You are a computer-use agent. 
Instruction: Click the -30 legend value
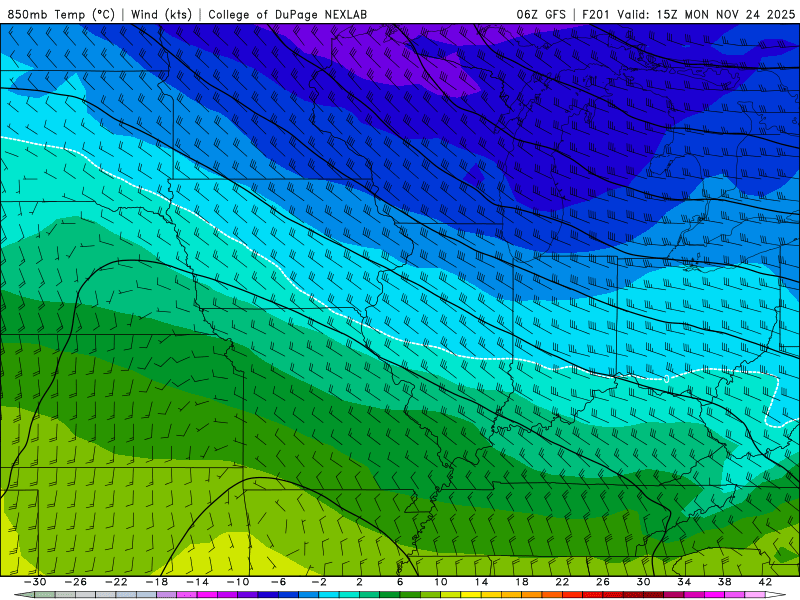click(x=35, y=582)
